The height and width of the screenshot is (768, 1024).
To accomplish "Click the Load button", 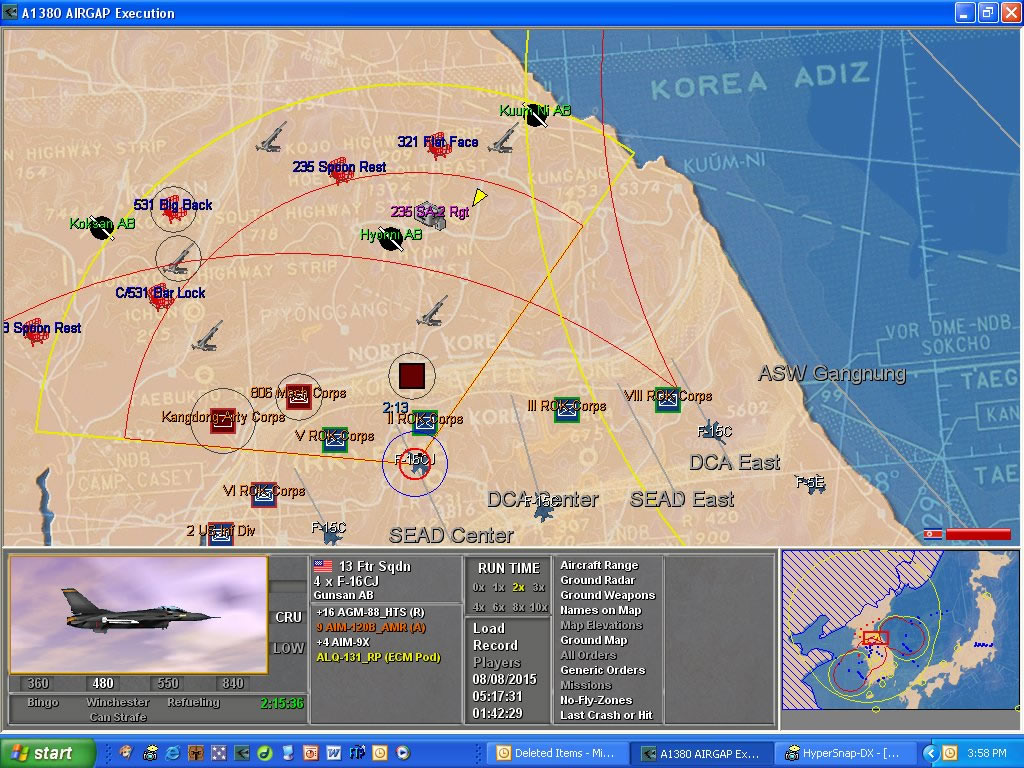I will tap(489, 628).
